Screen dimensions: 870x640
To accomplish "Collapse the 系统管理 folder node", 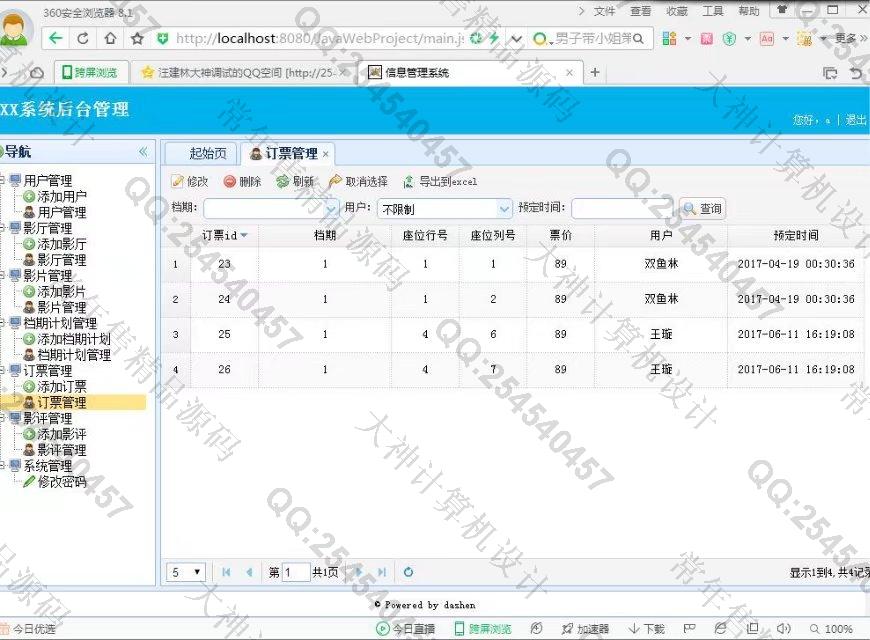I will point(2,466).
